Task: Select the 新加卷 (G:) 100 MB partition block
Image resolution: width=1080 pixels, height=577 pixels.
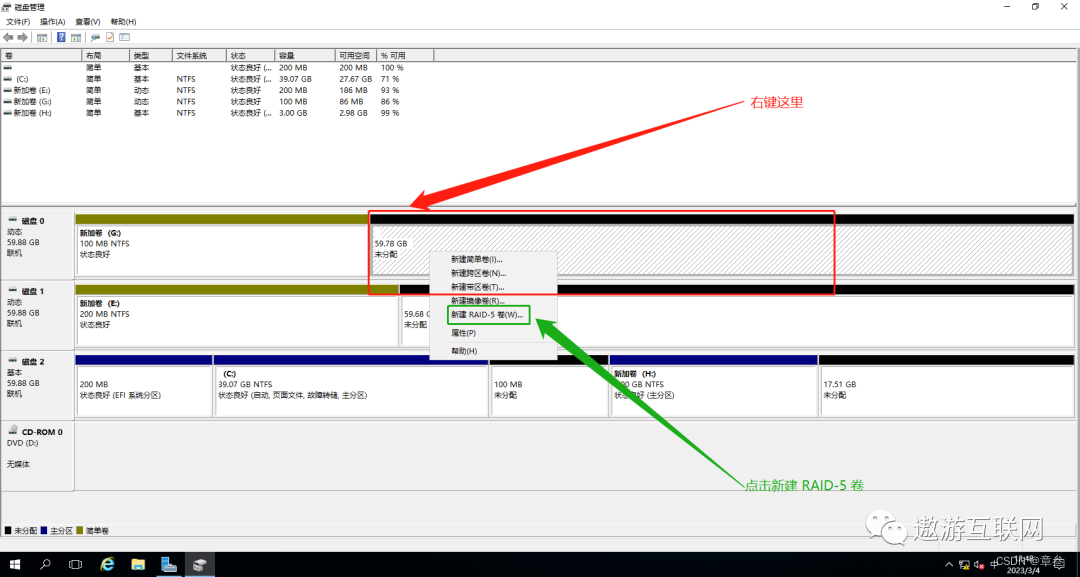Action: pyautogui.click(x=222, y=245)
